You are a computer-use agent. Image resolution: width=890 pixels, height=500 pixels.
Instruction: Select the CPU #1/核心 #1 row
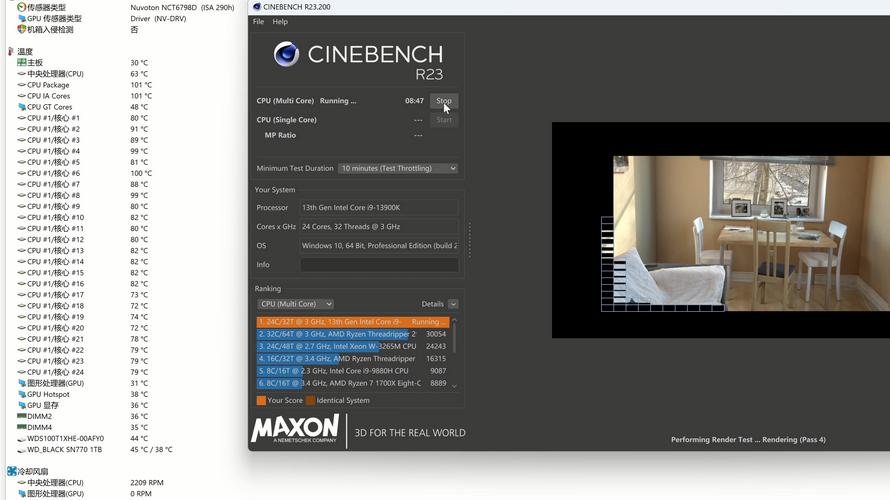pyautogui.click(x=82, y=118)
